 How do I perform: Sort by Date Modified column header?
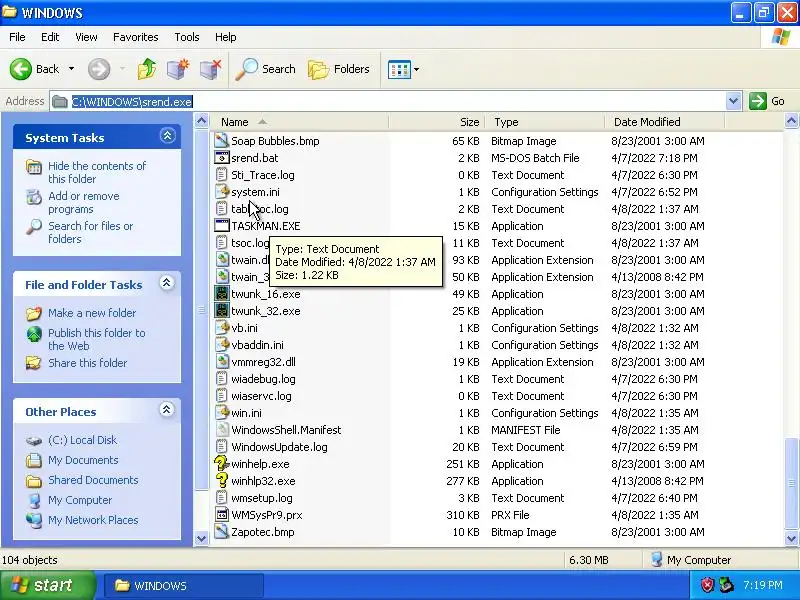(x=665, y=122)
